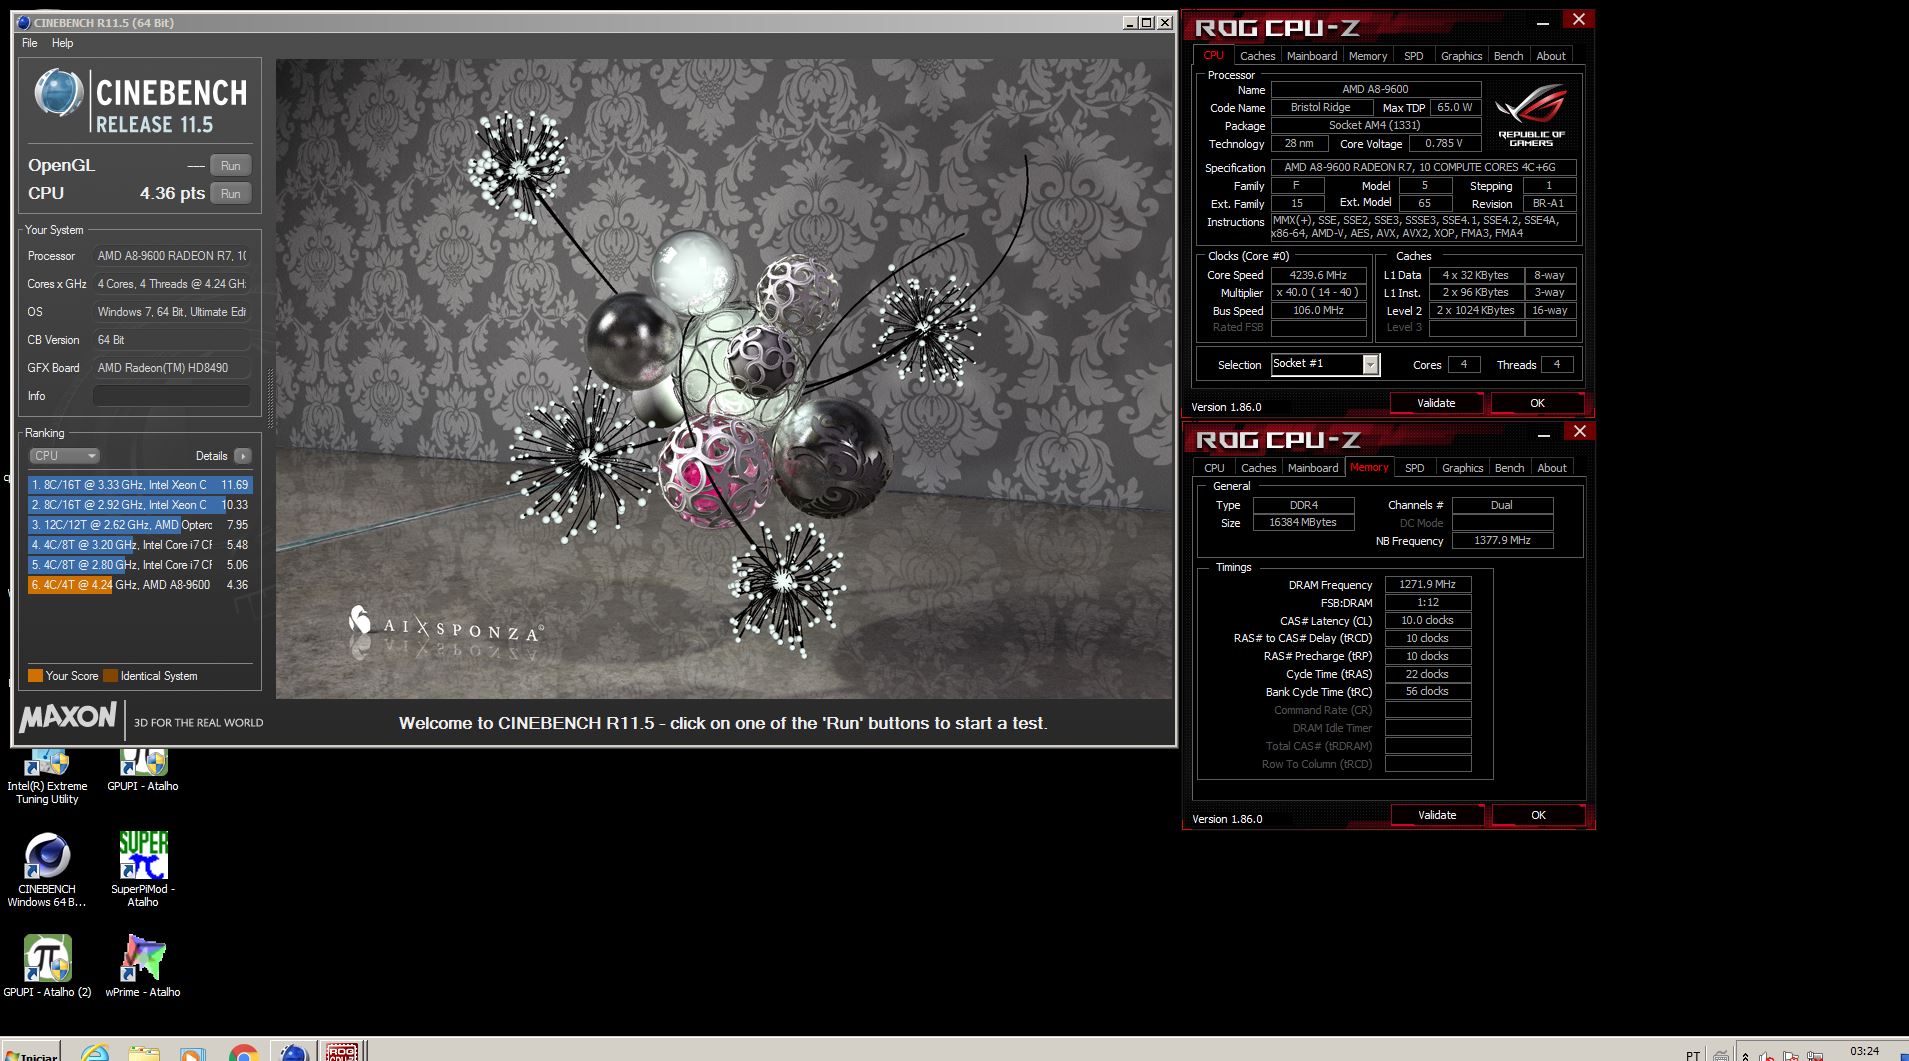Image resolution: width=1909 pixels, height=1061 pixels.
Task: Open Graphics tab in lower CPU-Z window
Action: click(1462, 468)
